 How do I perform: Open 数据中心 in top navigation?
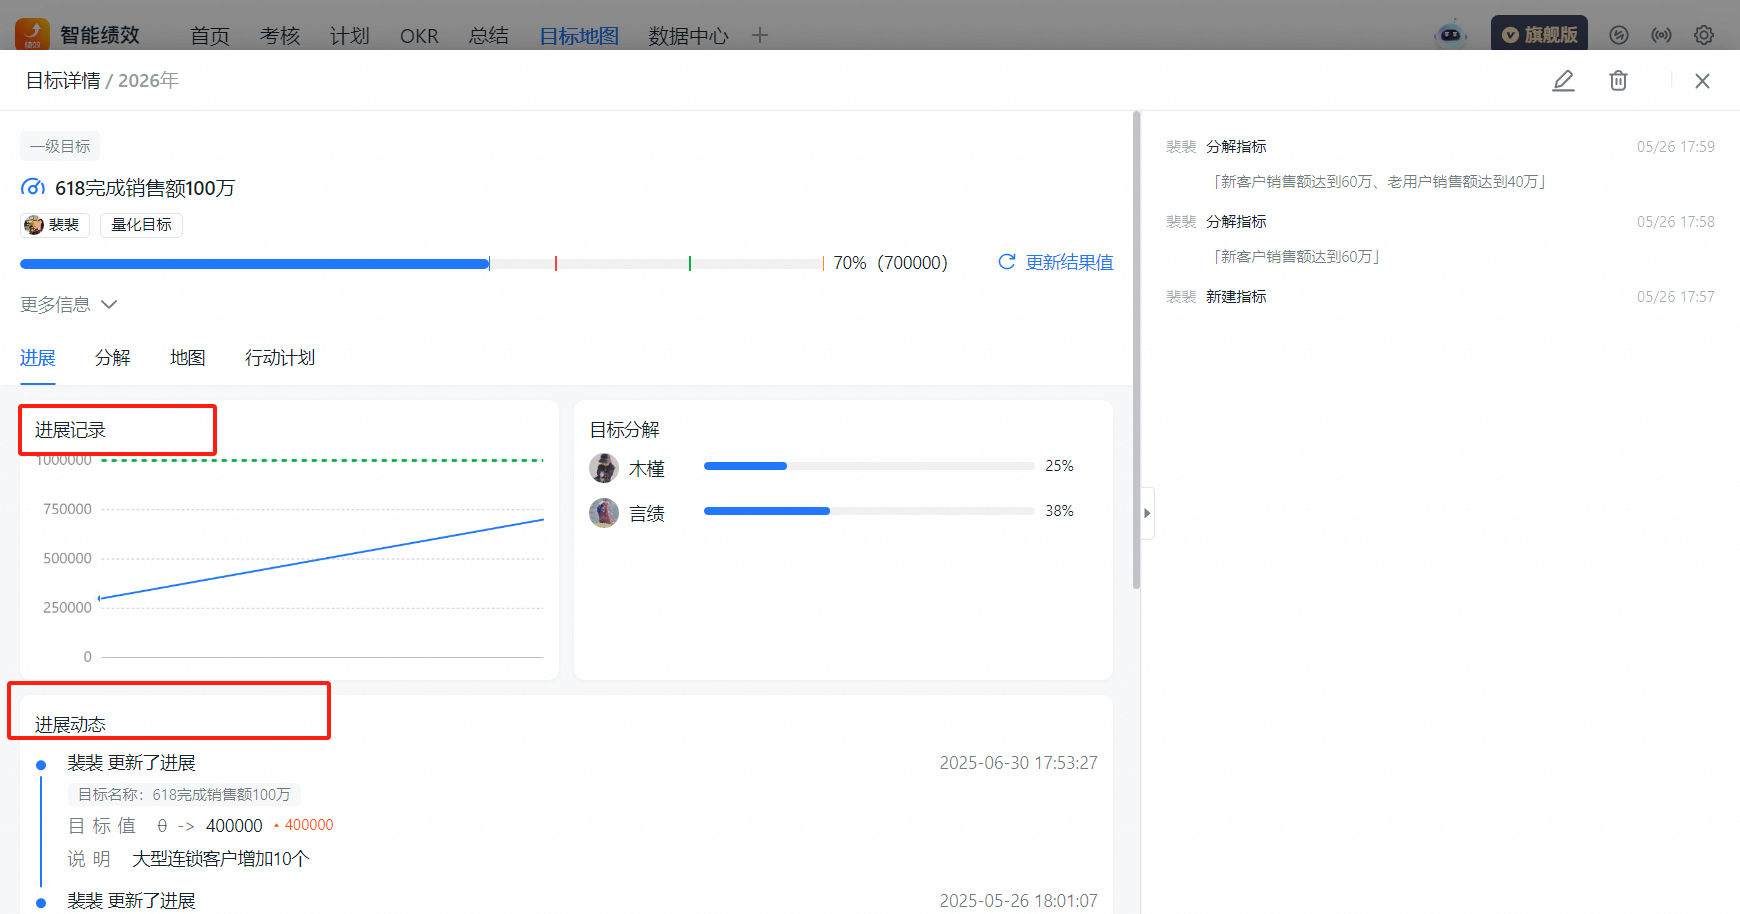(688, 36)
